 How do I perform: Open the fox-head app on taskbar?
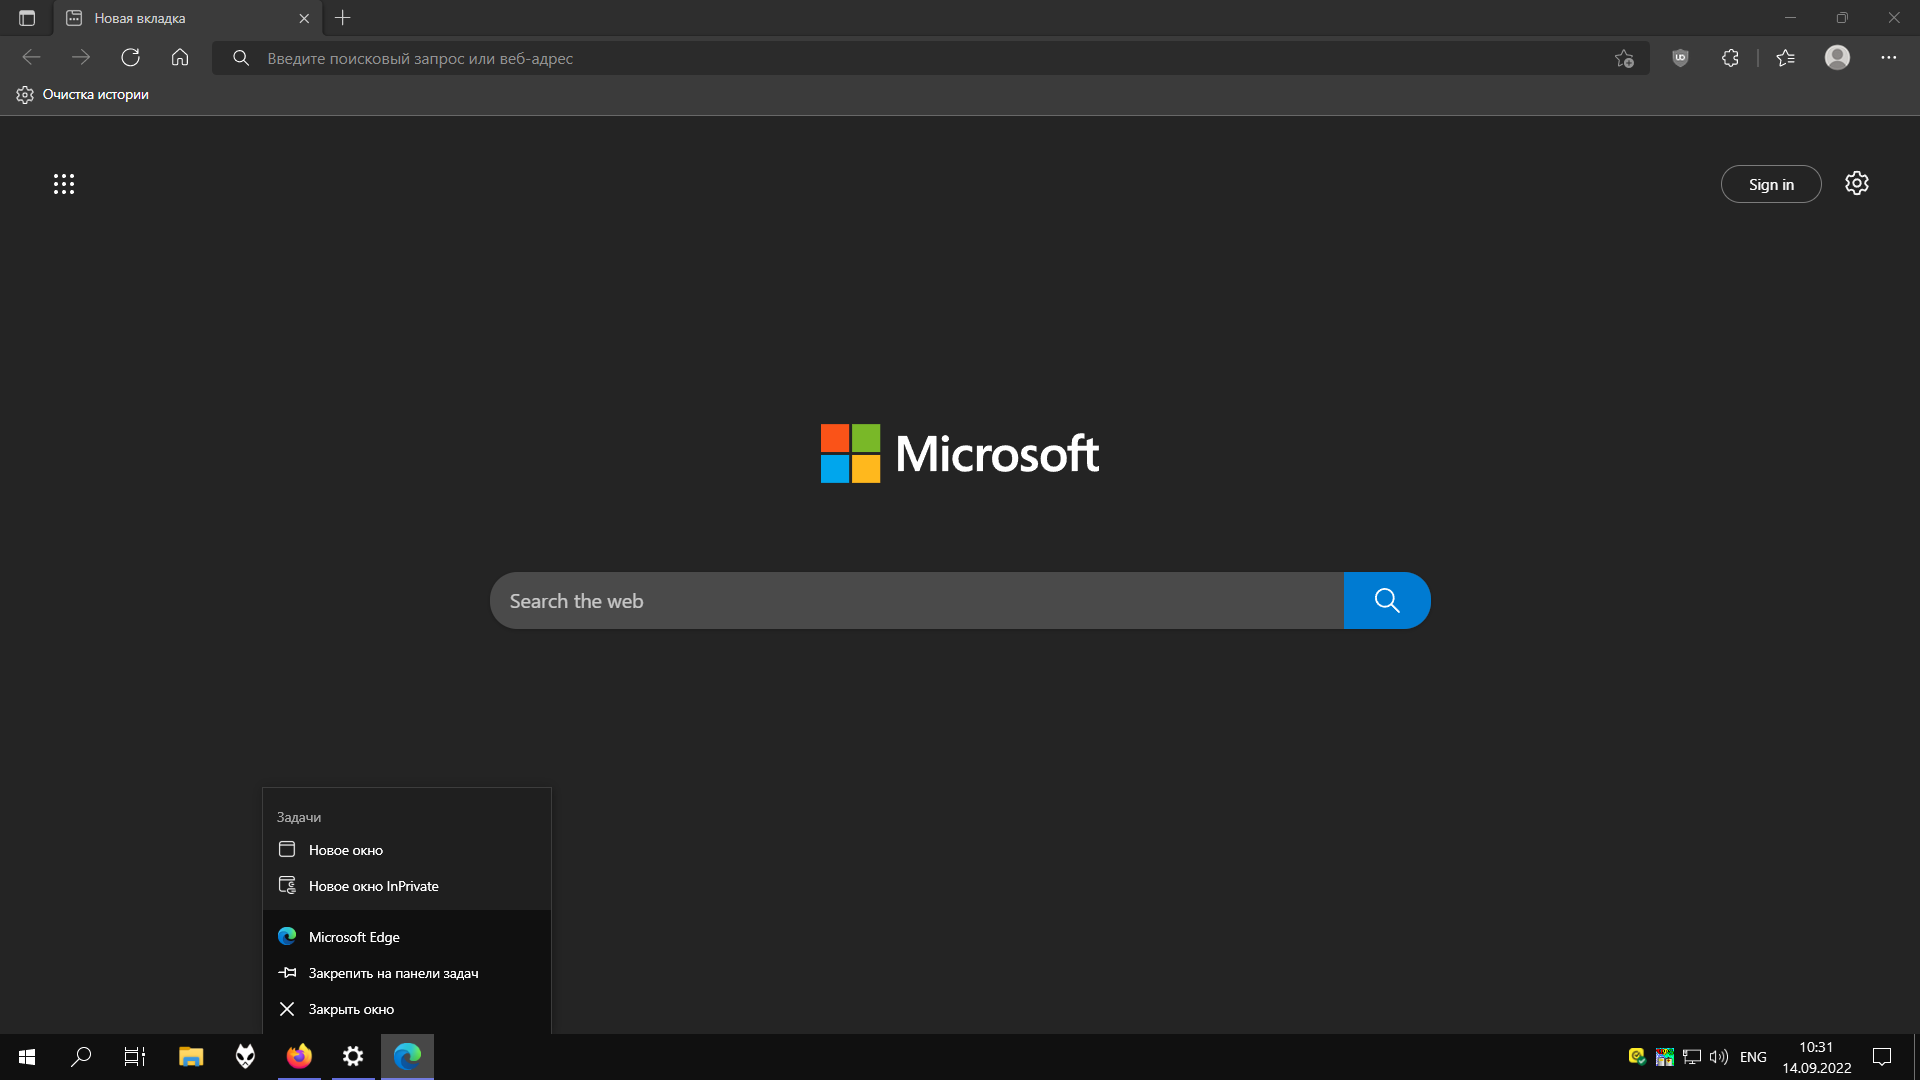click(245, 1057)
